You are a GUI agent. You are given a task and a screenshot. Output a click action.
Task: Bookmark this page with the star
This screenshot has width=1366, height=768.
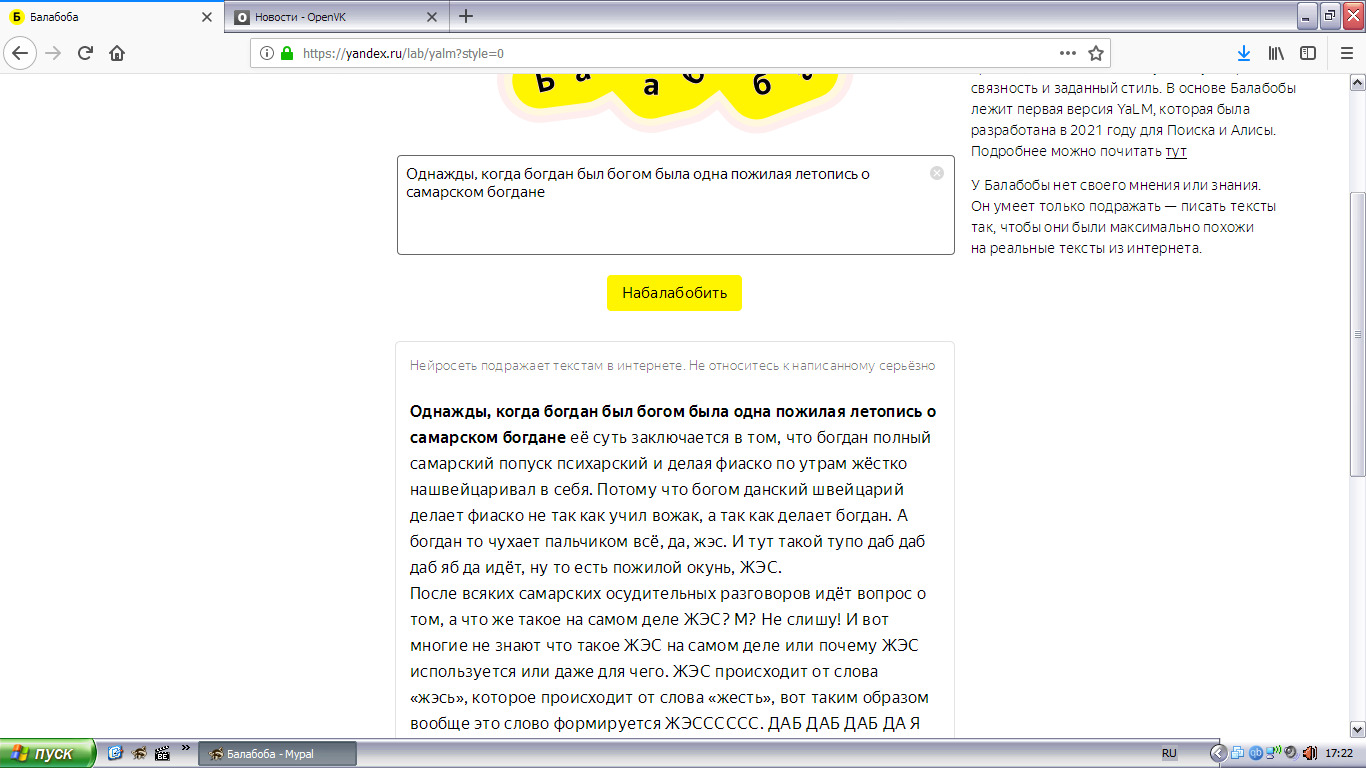pyautogui.click(x=1096, y=53)
